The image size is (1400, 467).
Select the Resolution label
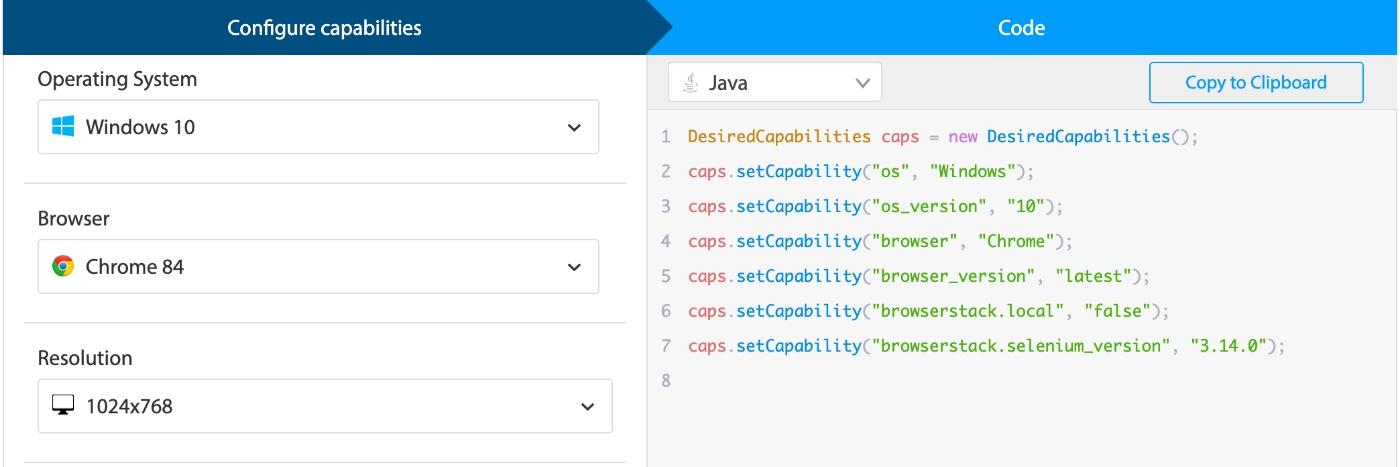click(x=85, y=358)
